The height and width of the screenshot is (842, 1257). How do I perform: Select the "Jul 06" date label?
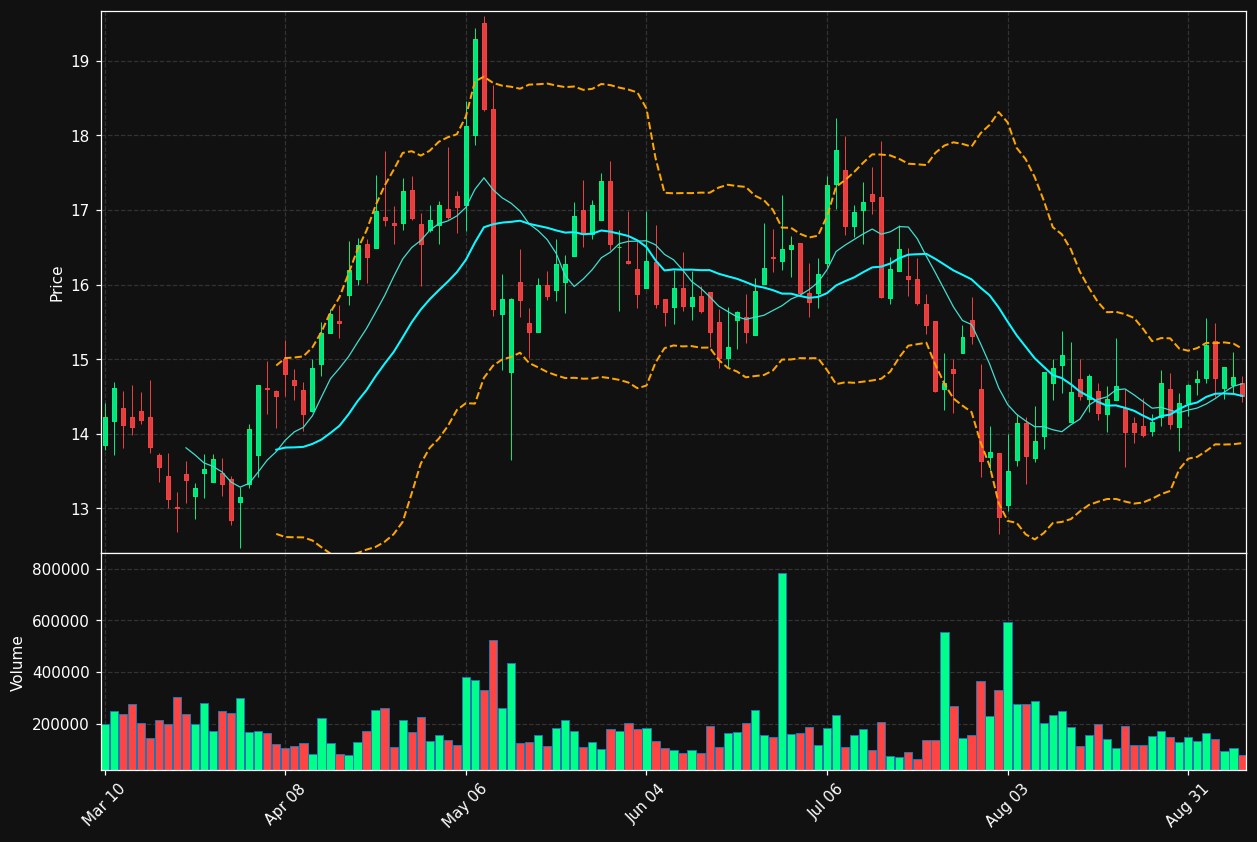(827, 804)
